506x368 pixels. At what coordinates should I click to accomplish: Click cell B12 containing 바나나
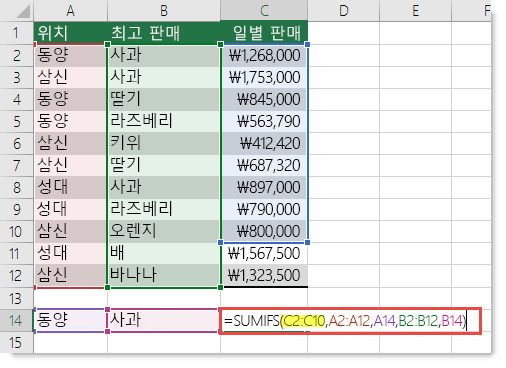coord(164,276)
